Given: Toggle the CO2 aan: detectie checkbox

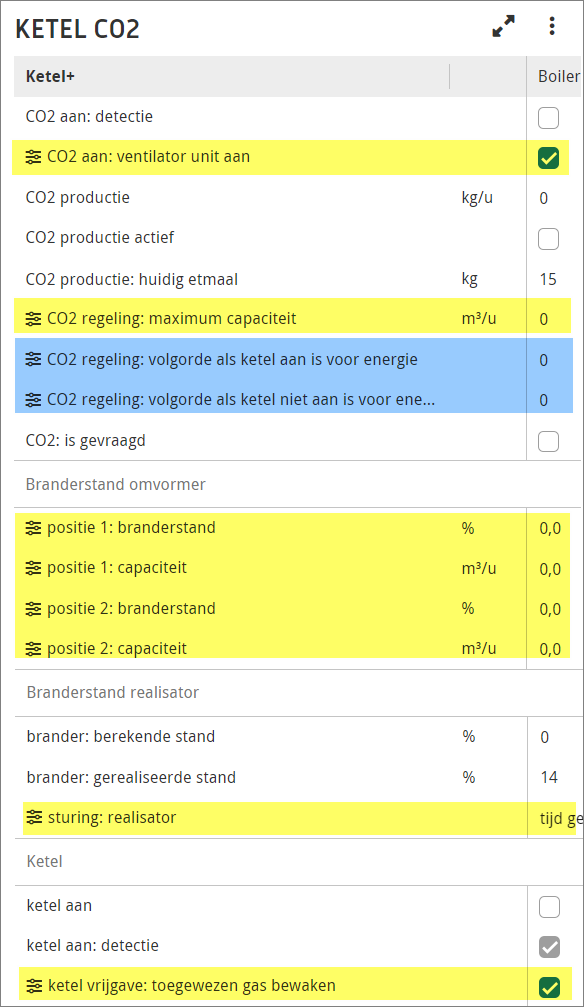Looking at the screenshot, I should 549,118.
